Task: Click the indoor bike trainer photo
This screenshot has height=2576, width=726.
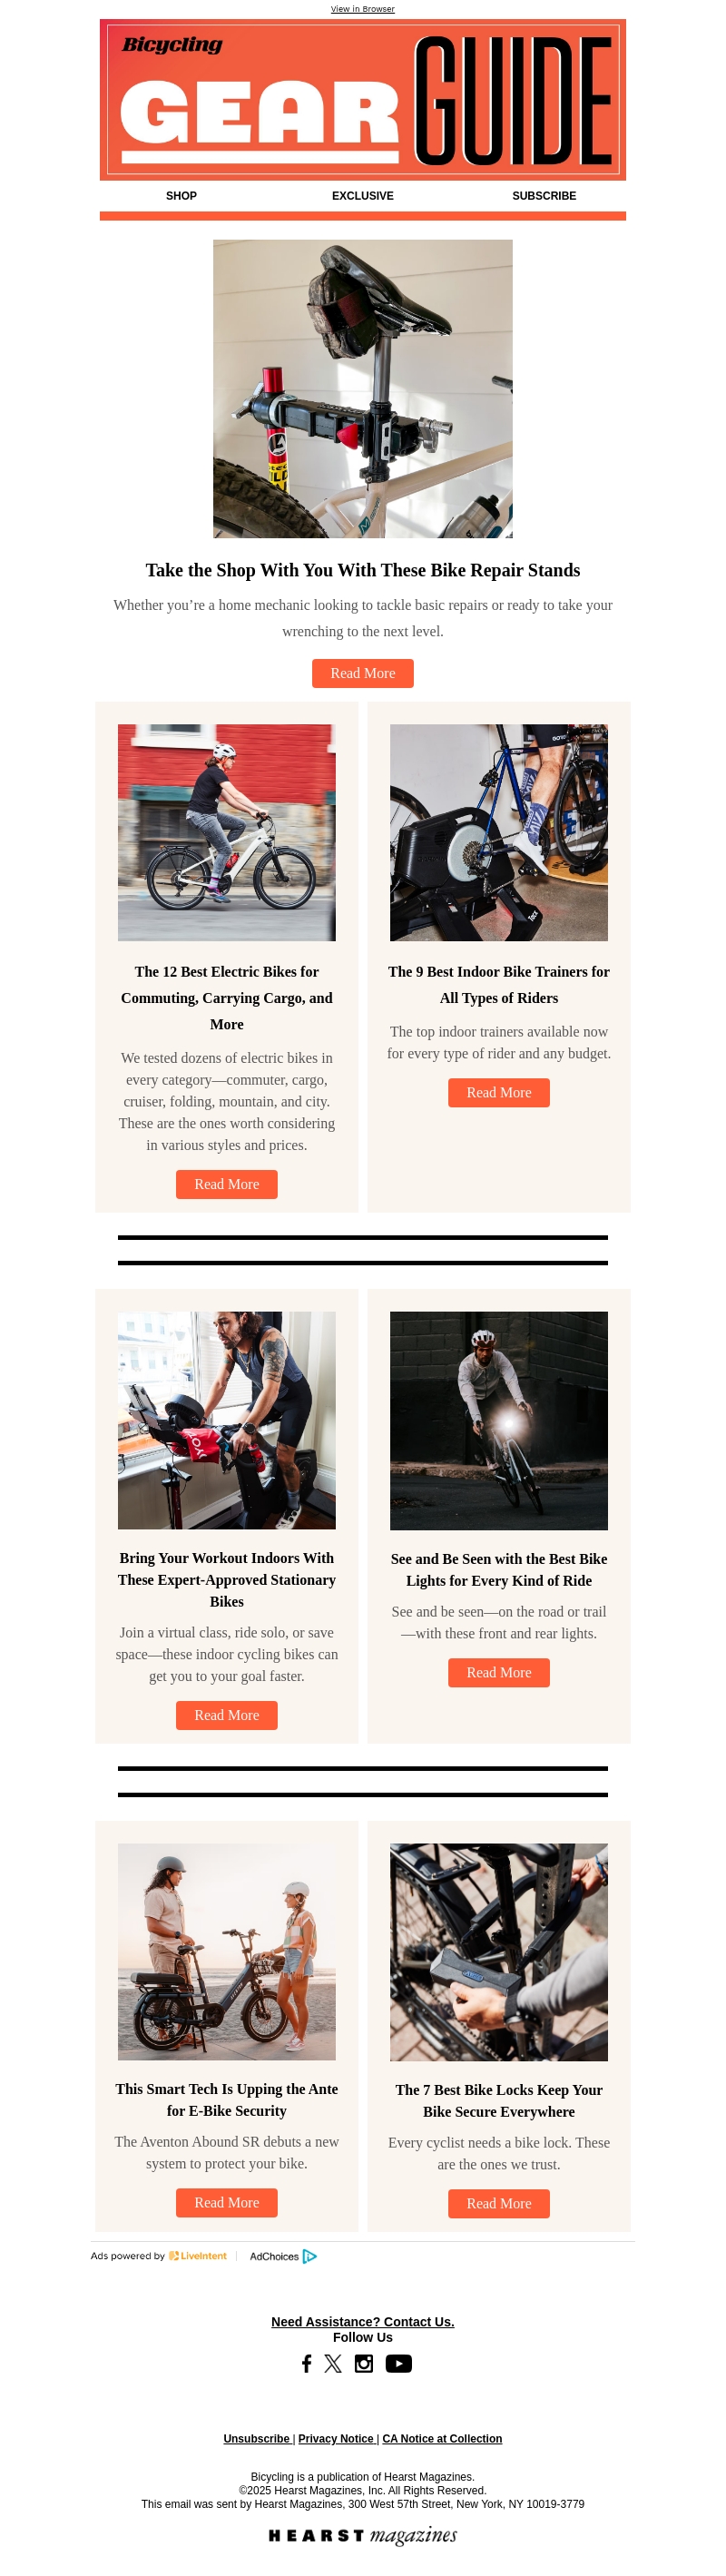Action: (499, 832)
